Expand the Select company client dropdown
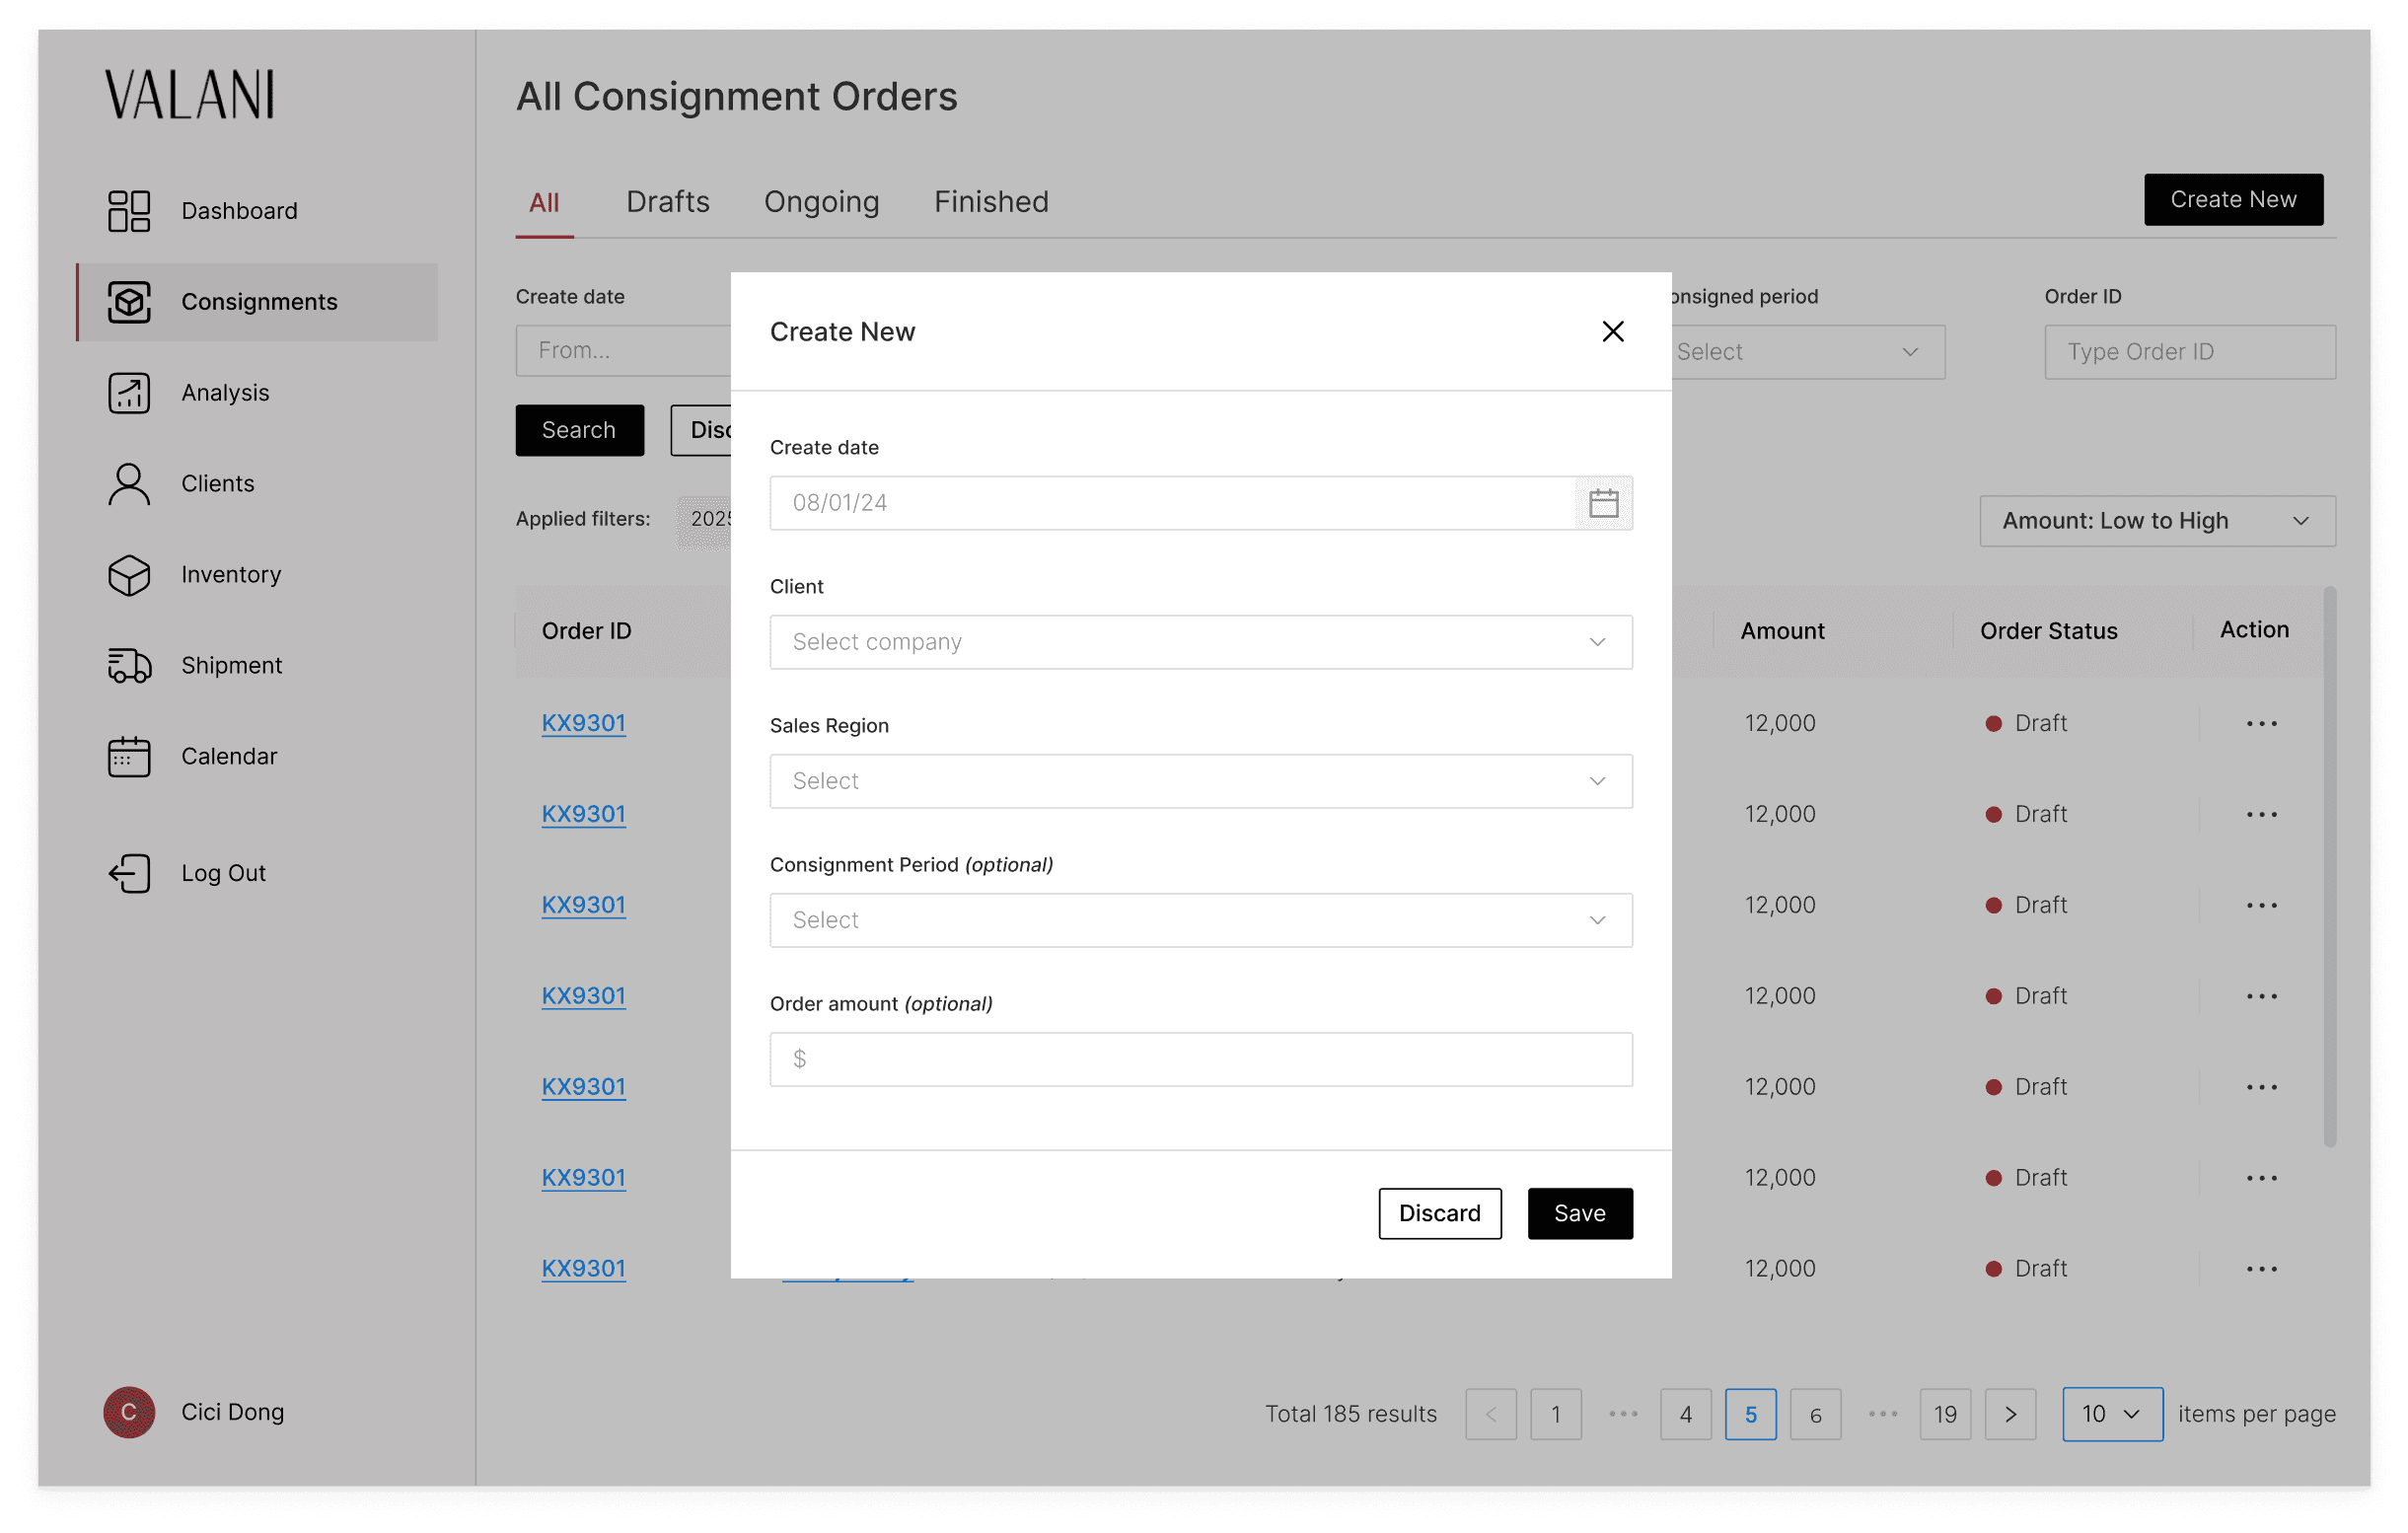Image resolution: width=2408 pixels, height=1533 pixels. coord(1200,642)
